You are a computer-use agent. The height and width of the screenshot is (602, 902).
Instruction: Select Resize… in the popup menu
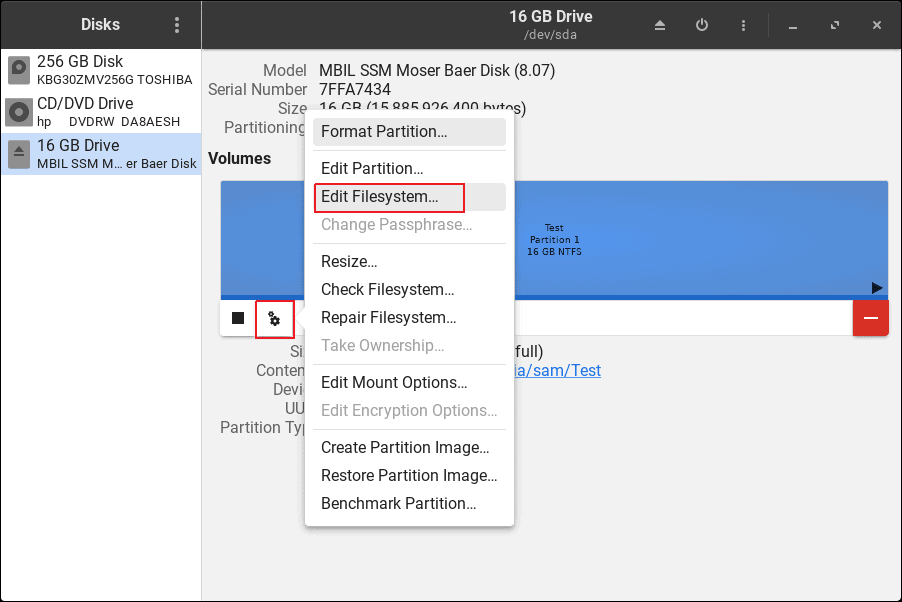(409, 262)
